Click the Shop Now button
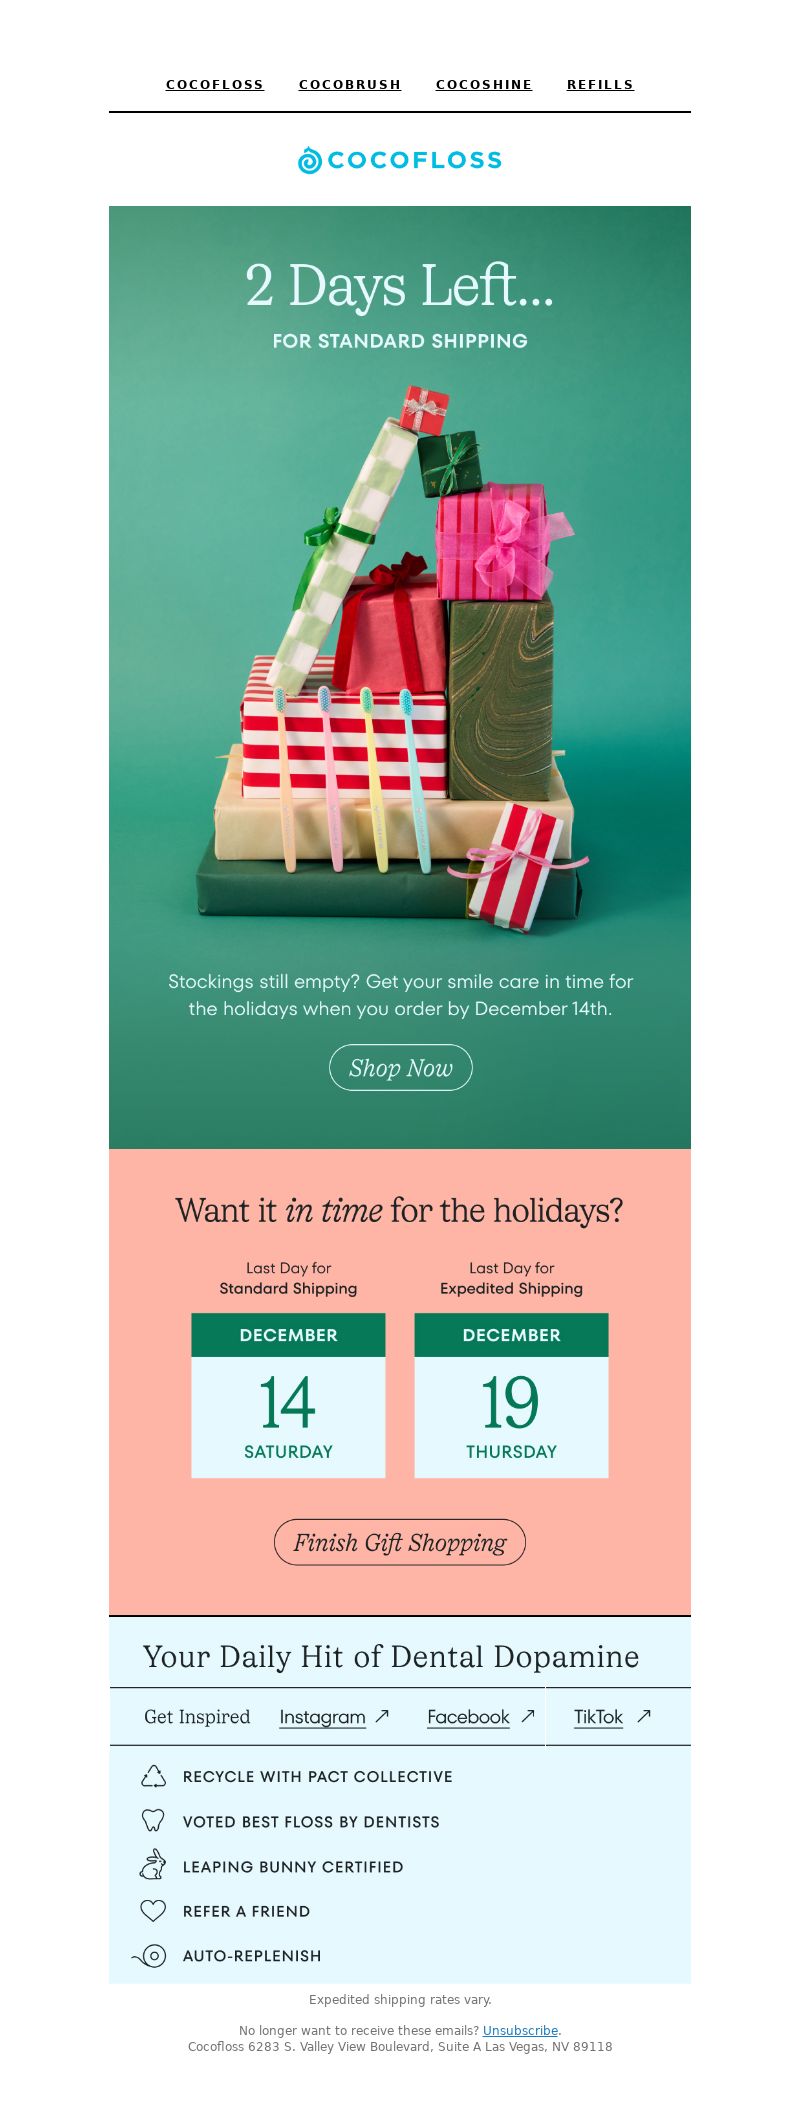 pyautogui.click(x=401, y=1068)
